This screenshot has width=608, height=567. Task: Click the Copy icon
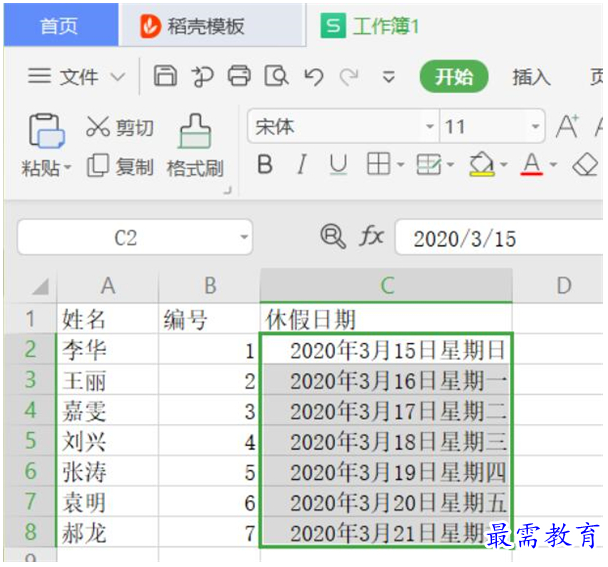(97, 165)
